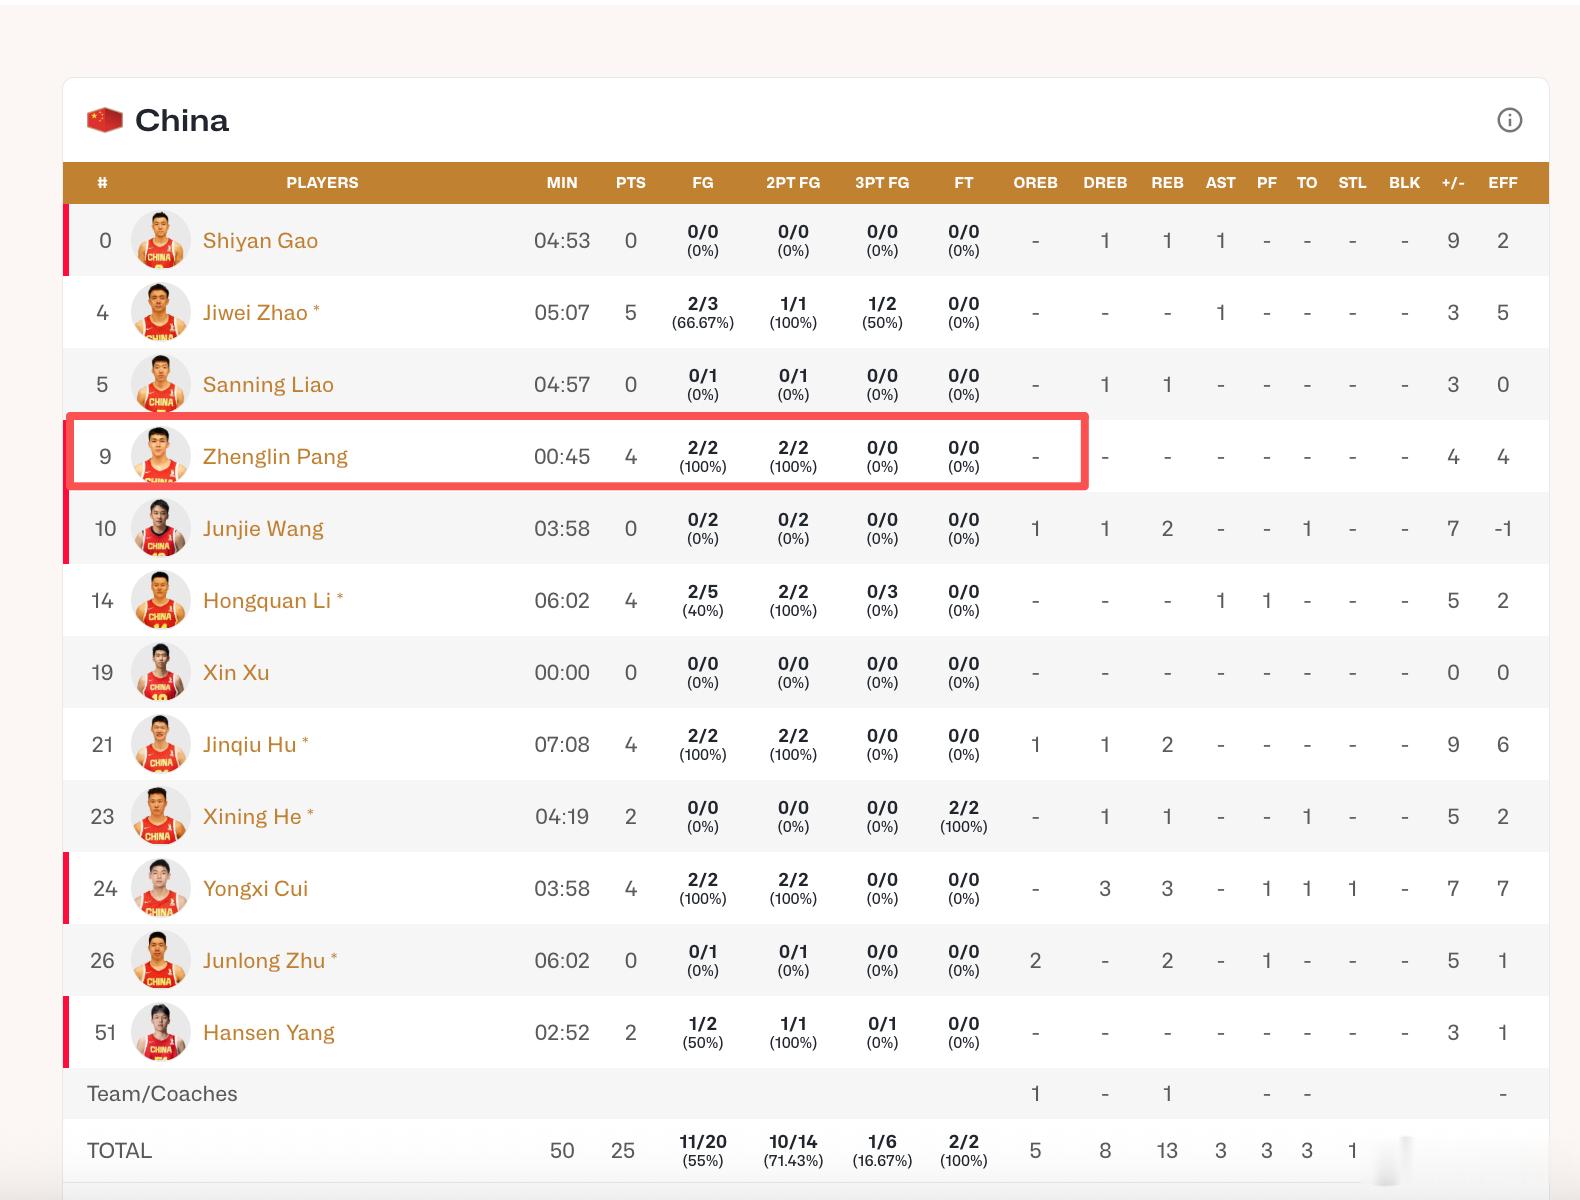Click the FT column header
Screen dimensions: 1580x1200
963,182
